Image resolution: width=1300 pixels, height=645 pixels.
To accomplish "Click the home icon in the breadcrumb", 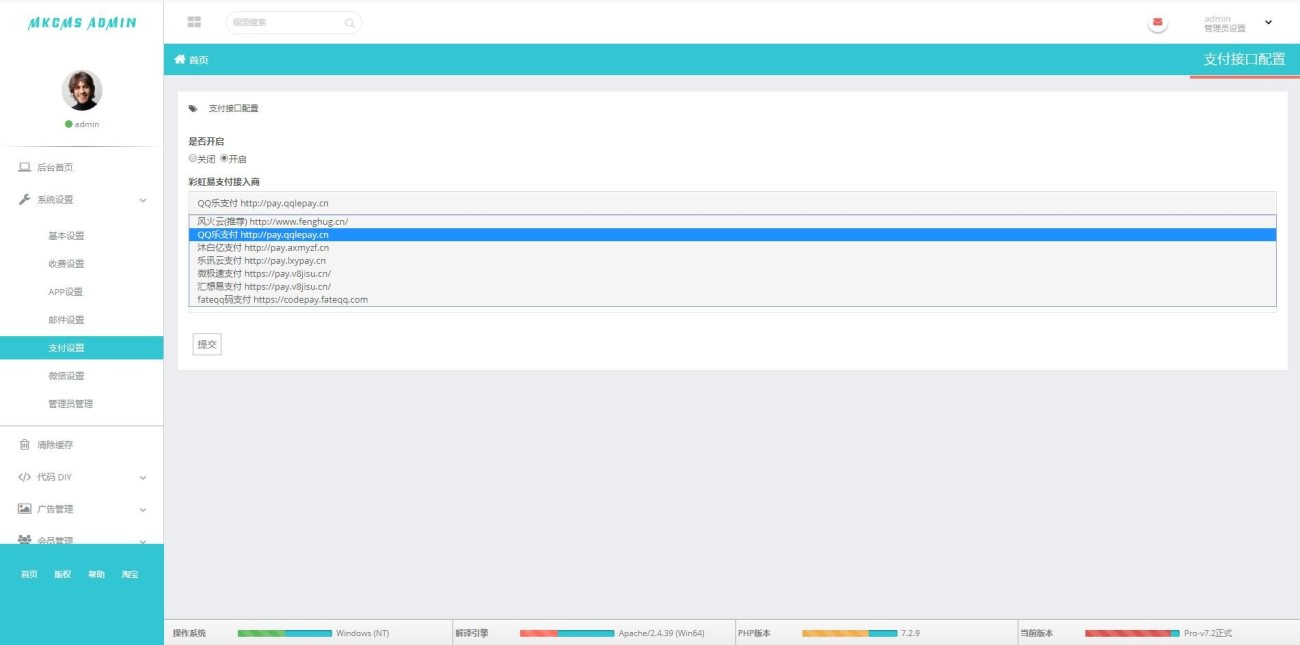I will coord(180,59).
